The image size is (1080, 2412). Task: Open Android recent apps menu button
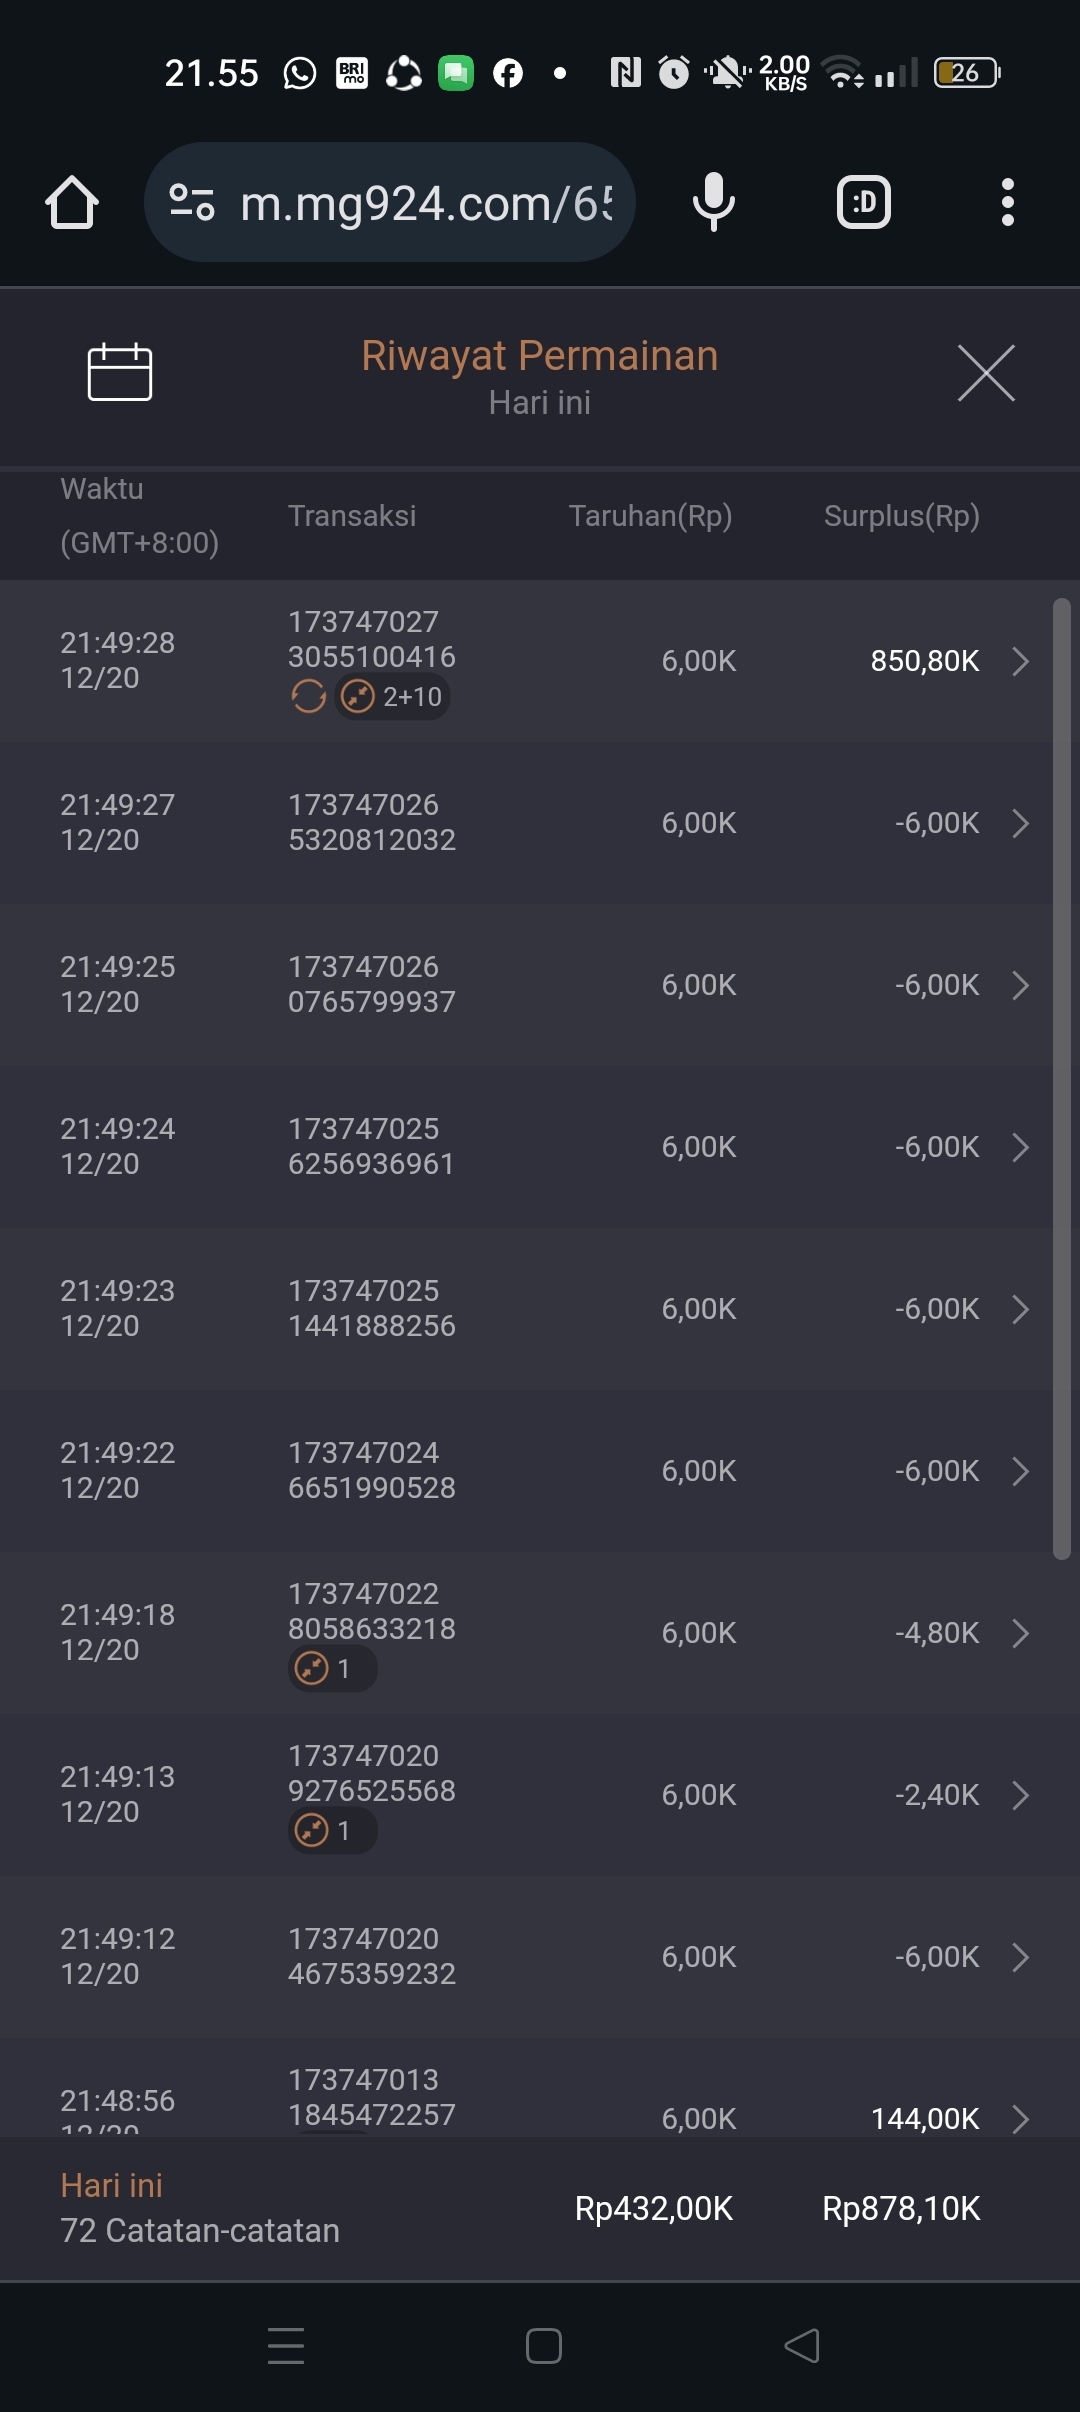pyautogui.click(x=286, y=2346)
